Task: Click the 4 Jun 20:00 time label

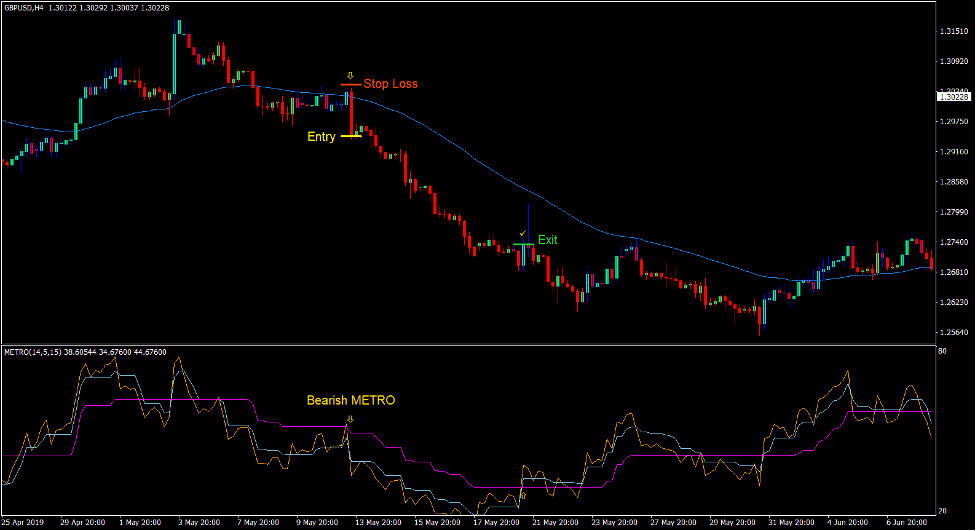Action: (848, 522)
